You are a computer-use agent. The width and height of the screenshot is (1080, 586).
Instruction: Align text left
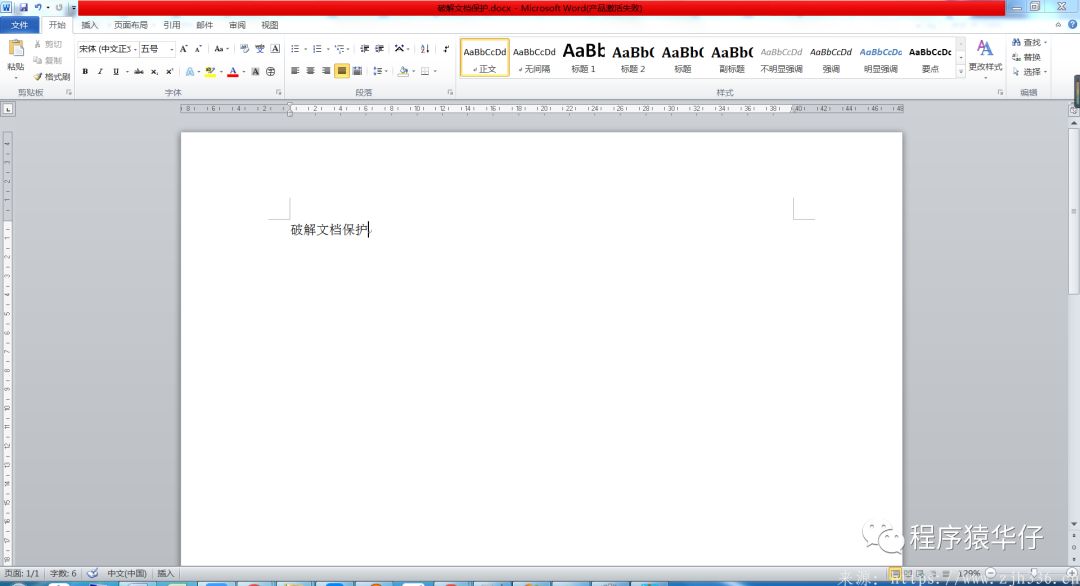point(295,71)
